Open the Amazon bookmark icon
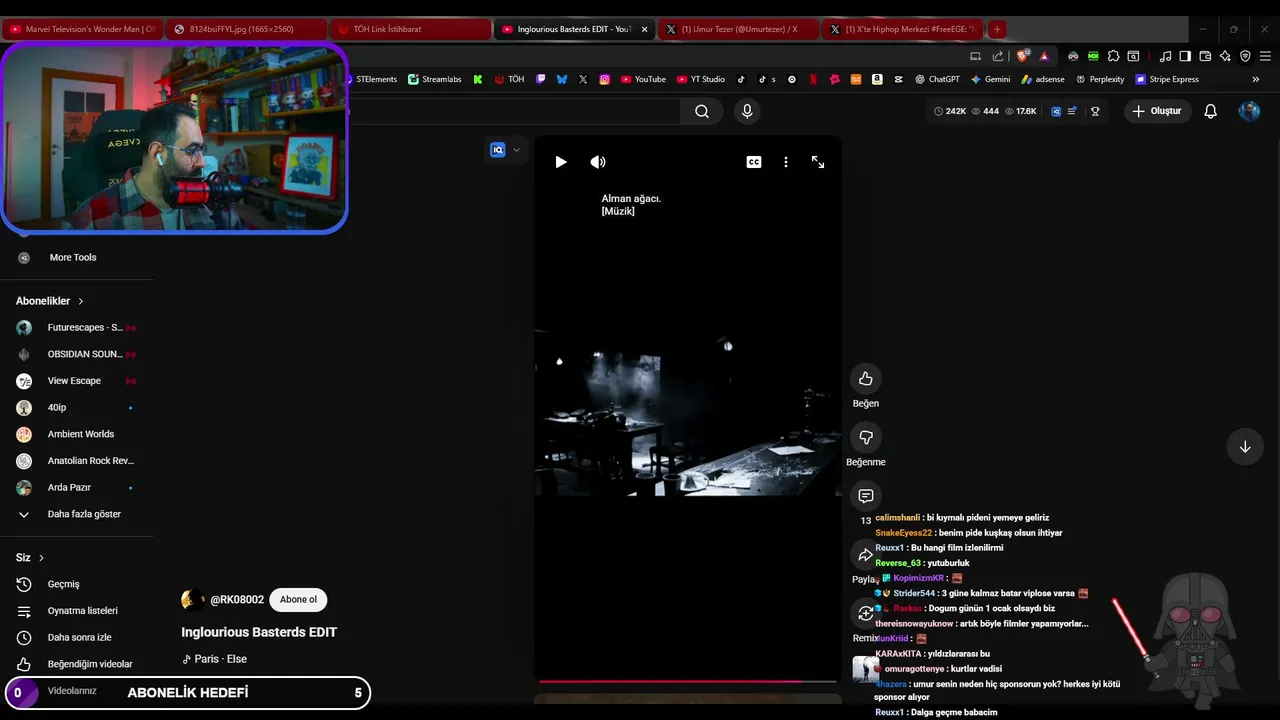 click(877, 79)
